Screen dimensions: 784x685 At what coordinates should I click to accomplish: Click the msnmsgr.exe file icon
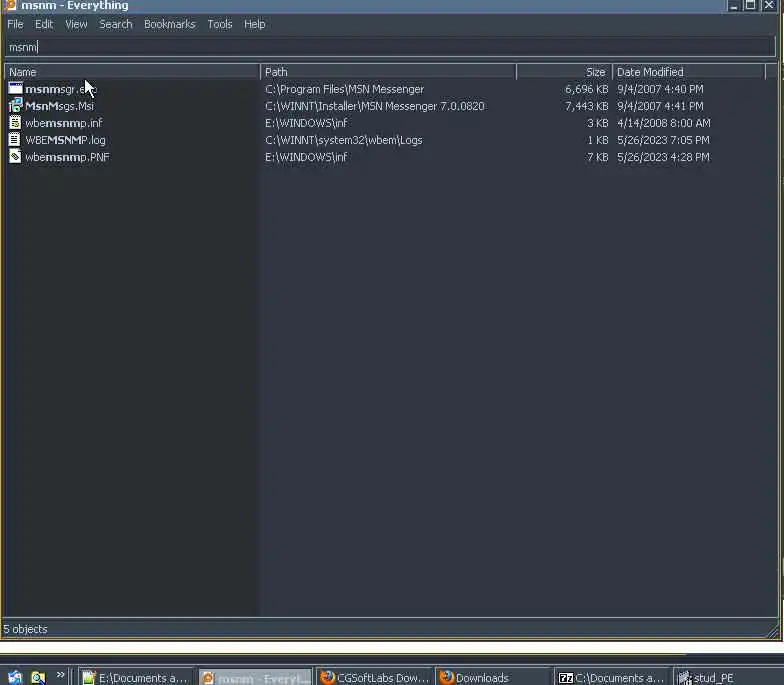16,88
